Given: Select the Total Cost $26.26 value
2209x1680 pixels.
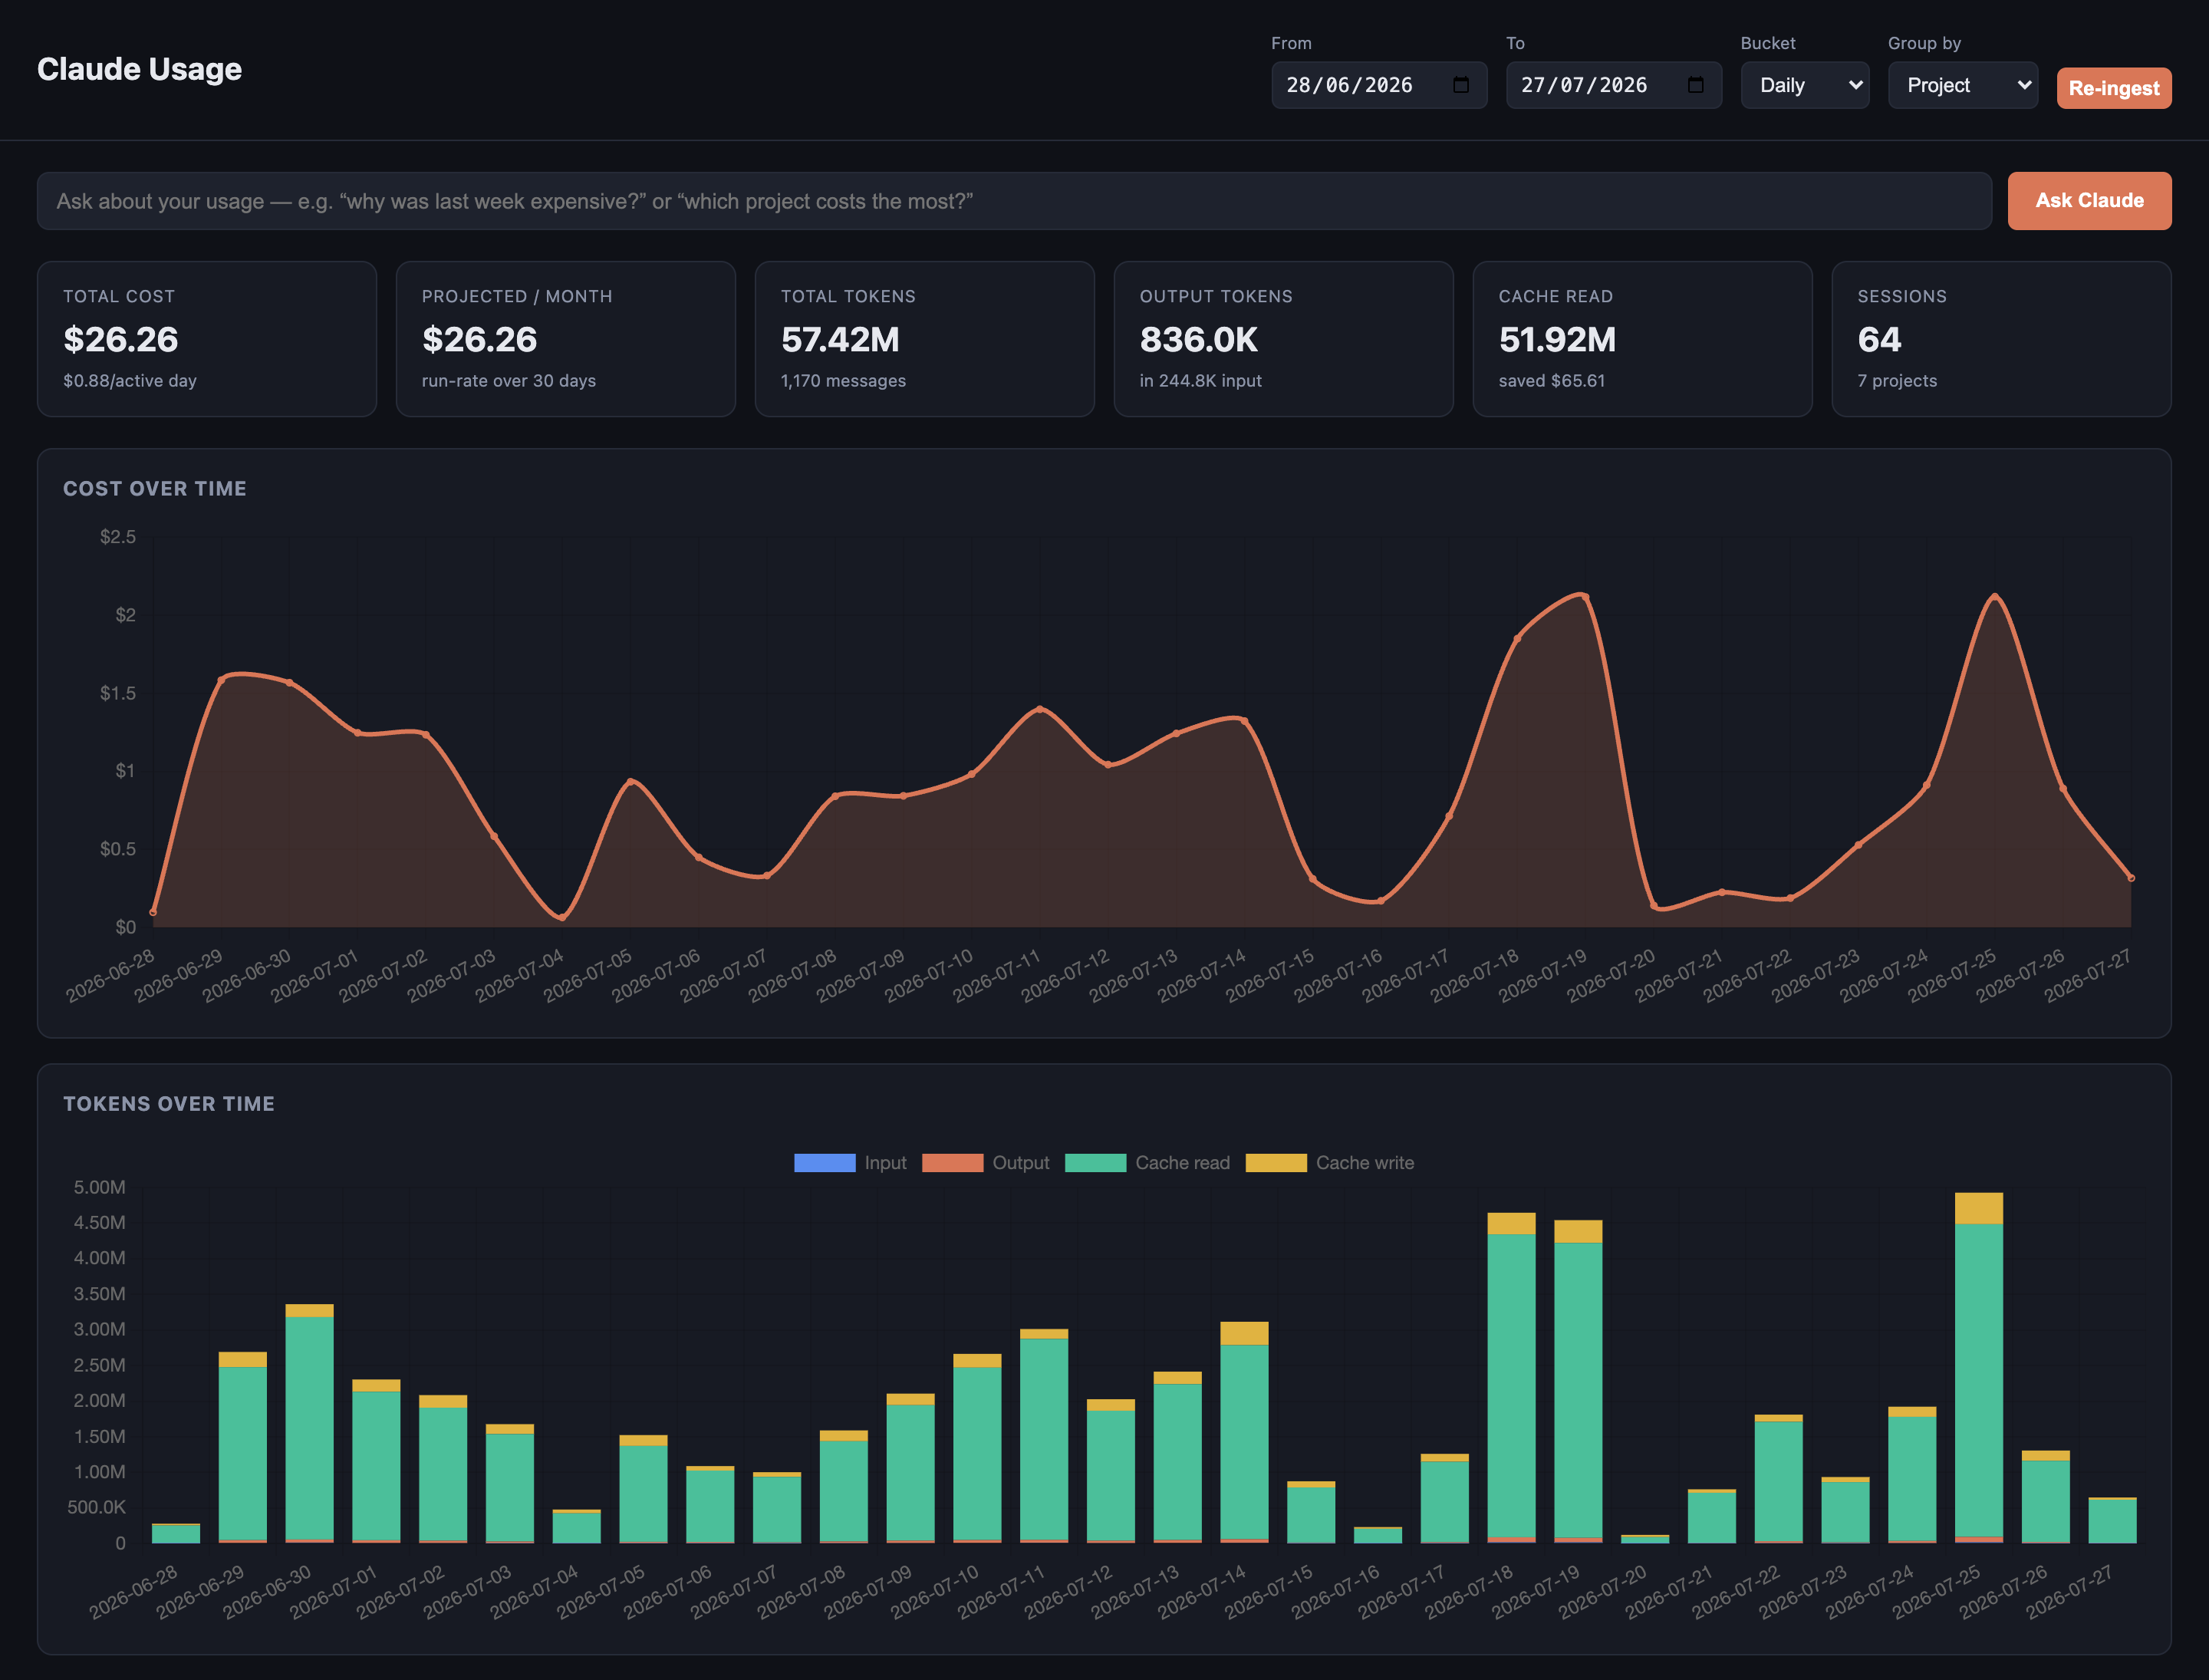Looking at the screenshot, I should pos(121,340).
